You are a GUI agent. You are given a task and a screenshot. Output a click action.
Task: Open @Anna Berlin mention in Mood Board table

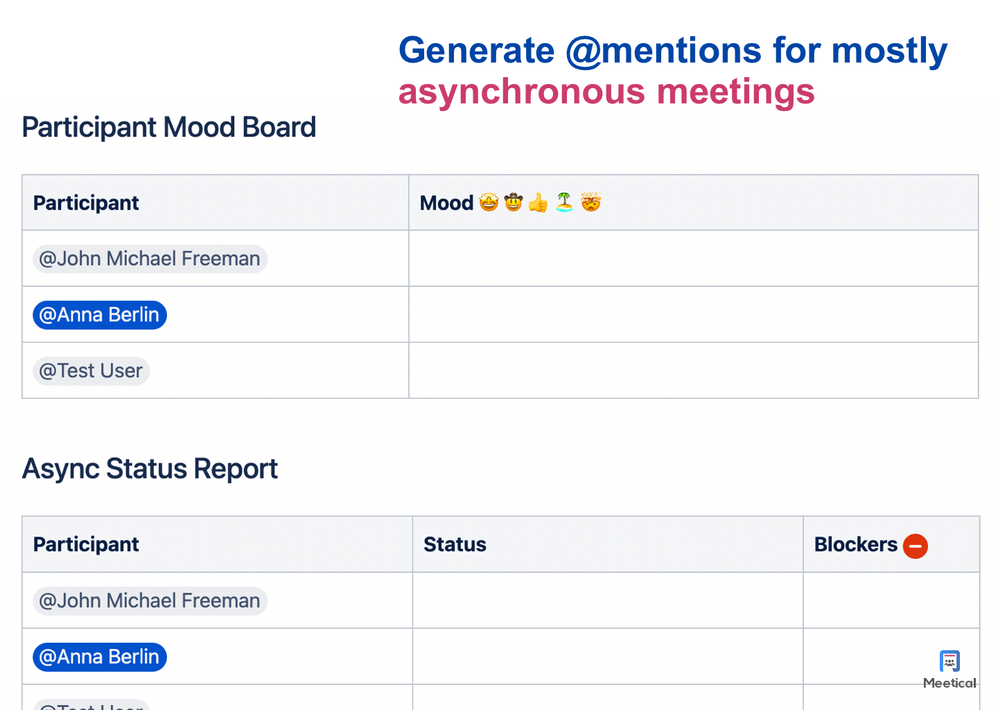(x=99, y=315)
